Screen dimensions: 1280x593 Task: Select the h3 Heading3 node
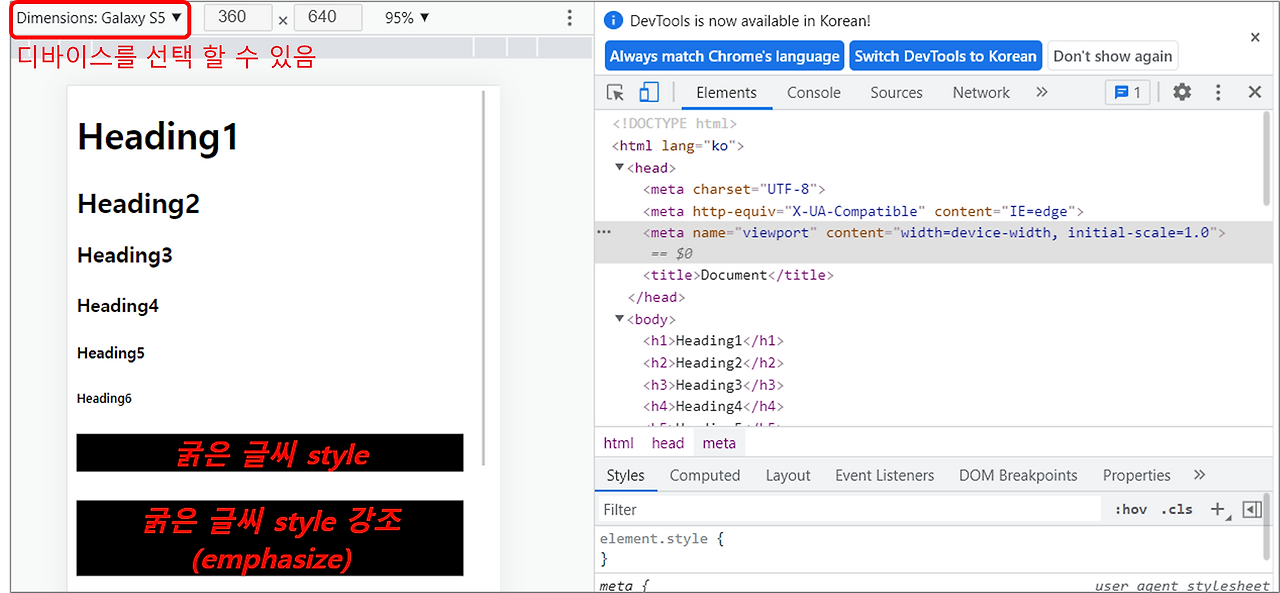713,385
